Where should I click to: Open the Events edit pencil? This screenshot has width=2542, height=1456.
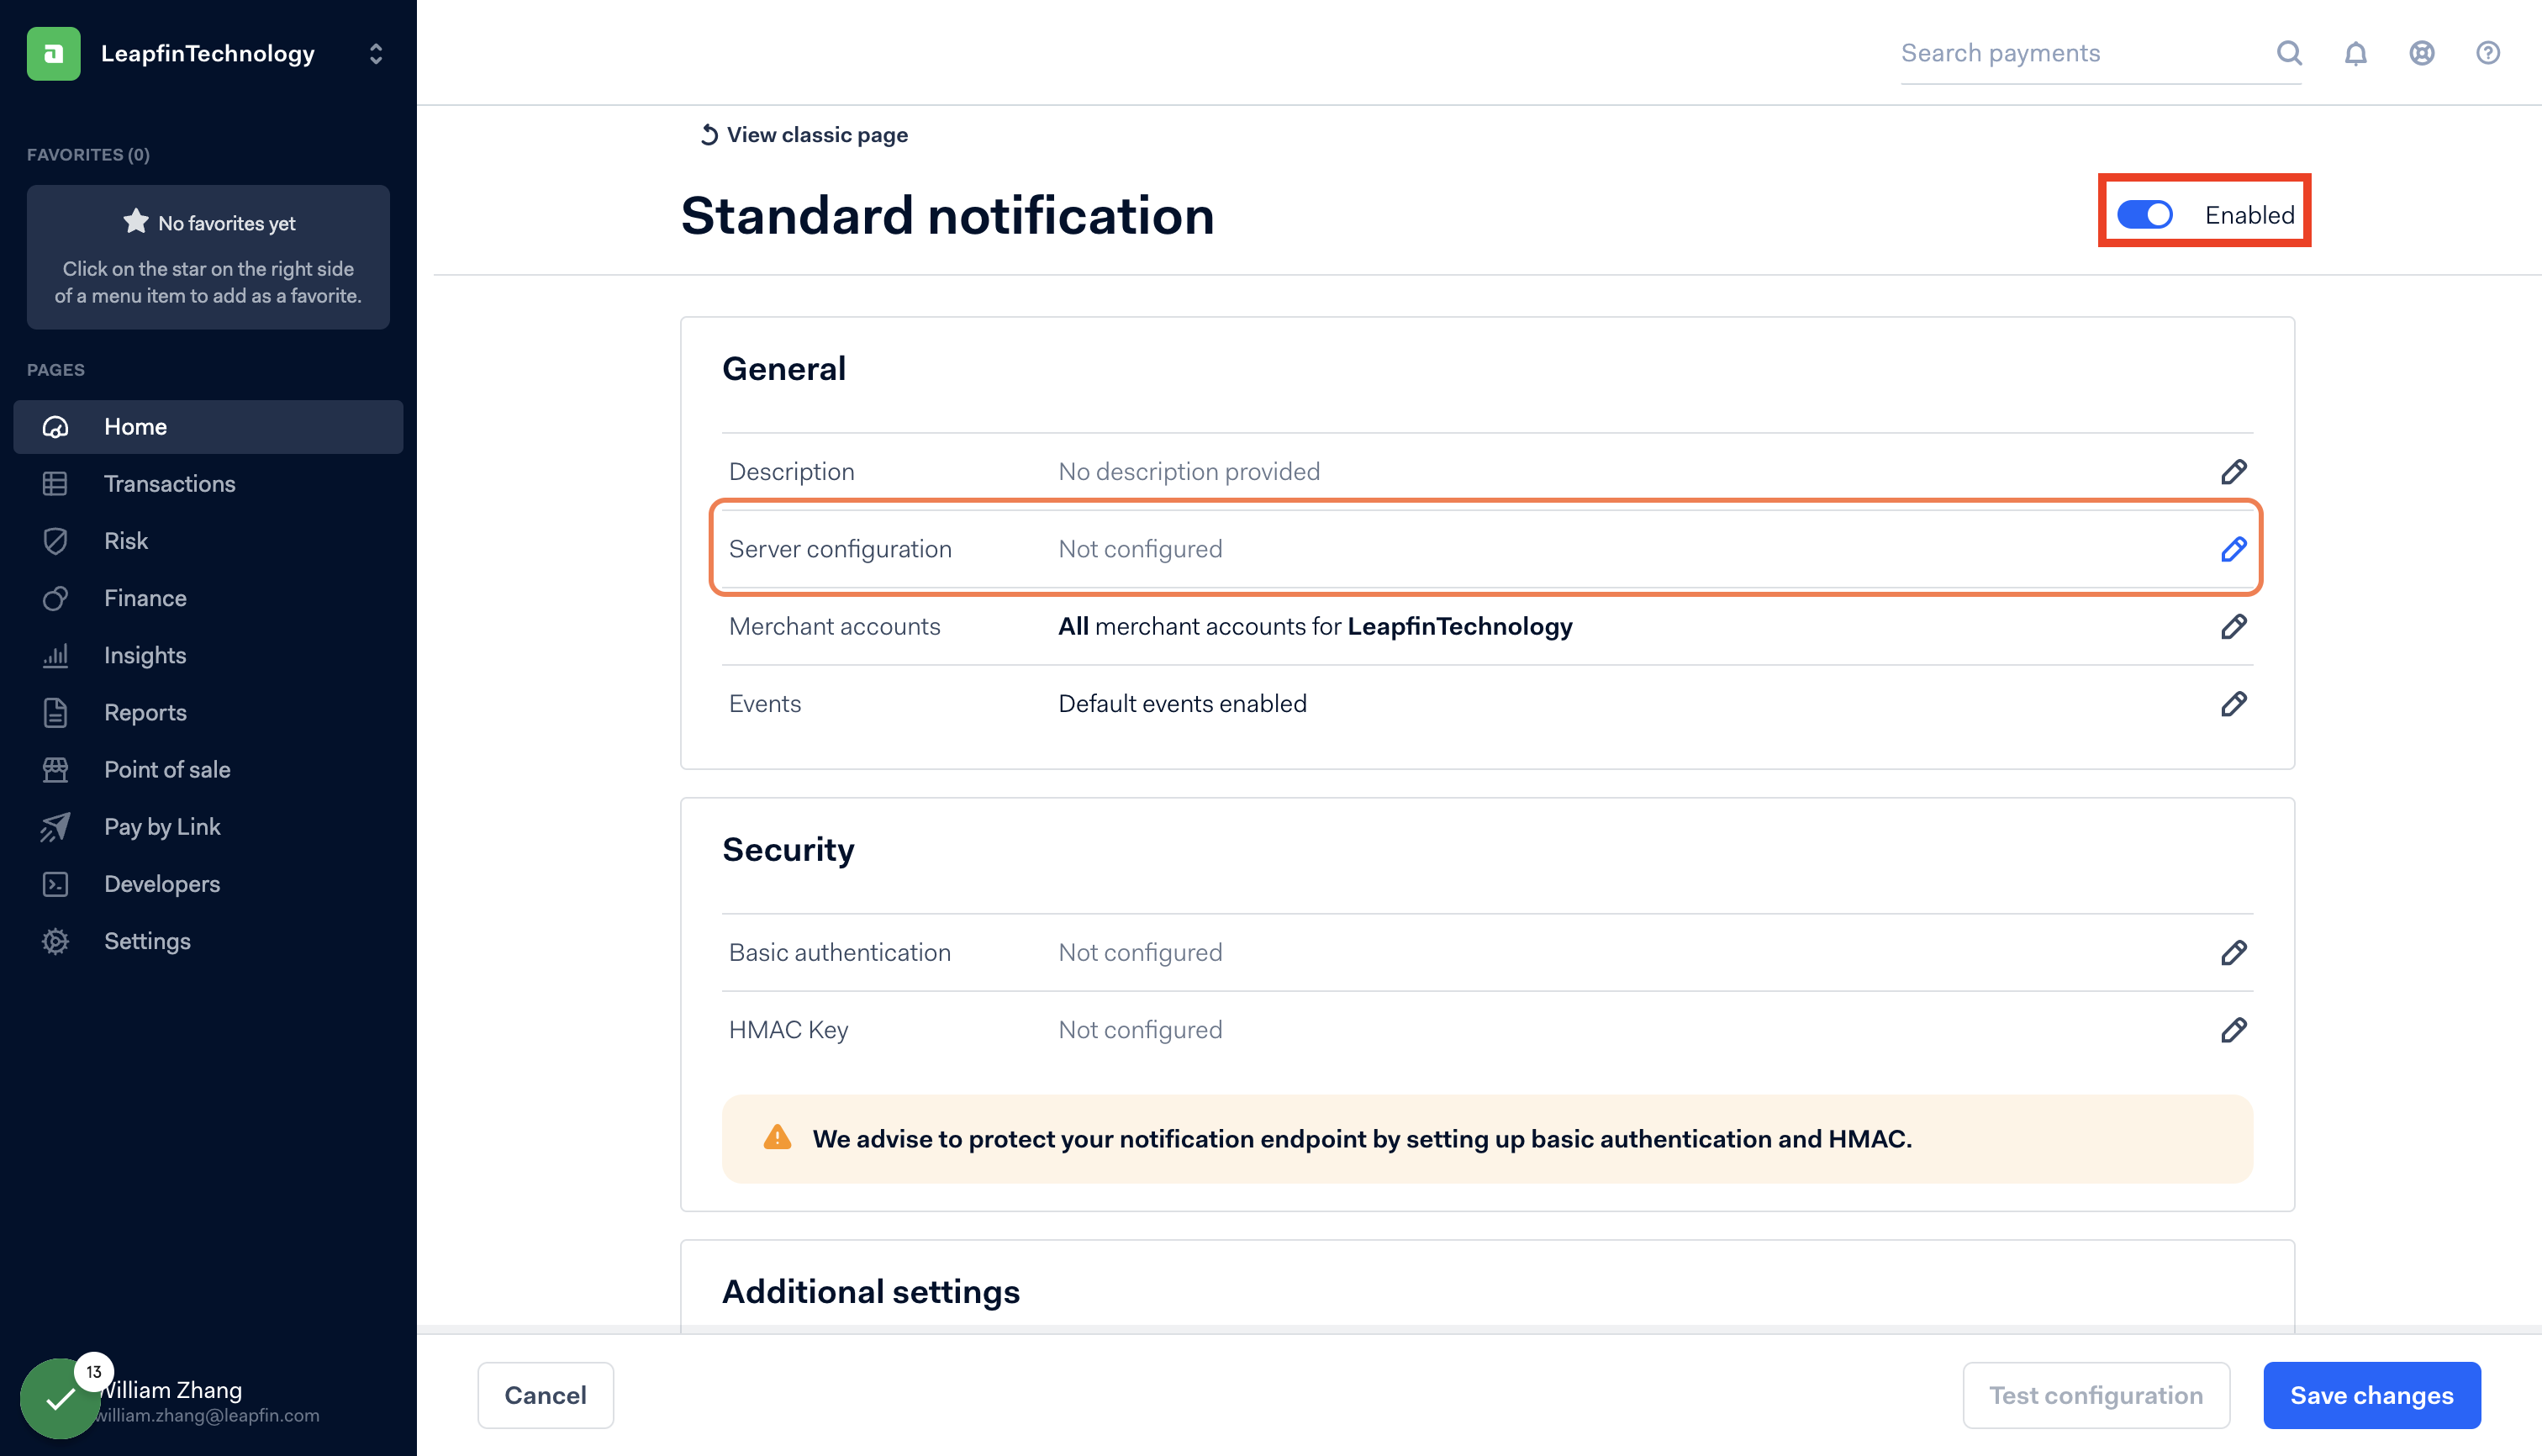pyautogui.click(x=2233, y=704)
